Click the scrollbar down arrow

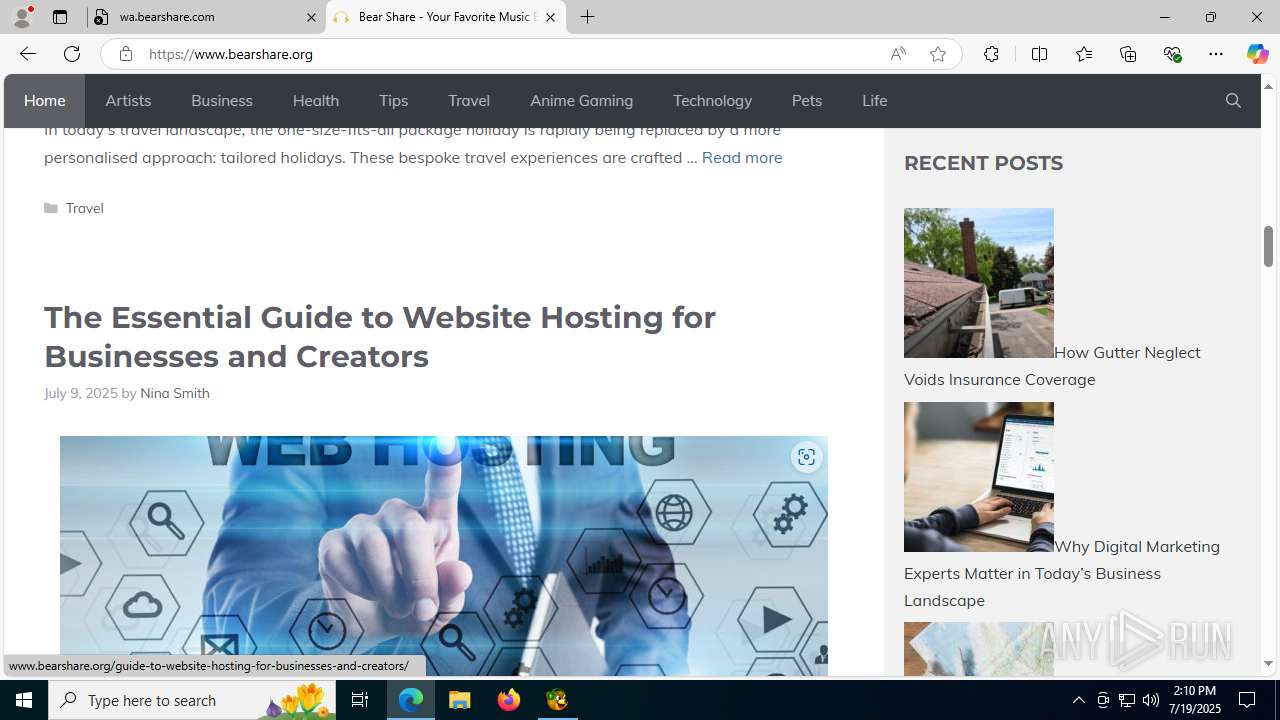point(1268,664)
